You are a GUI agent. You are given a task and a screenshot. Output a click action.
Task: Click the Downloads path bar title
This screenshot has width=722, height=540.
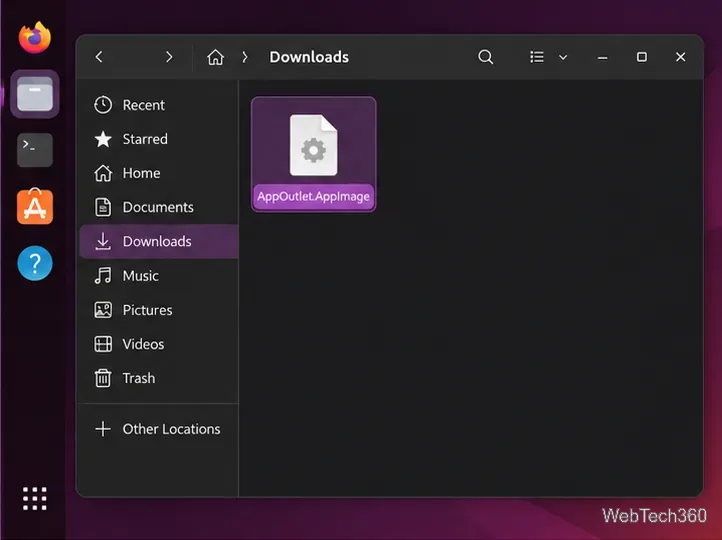click(x=309, y=57)
